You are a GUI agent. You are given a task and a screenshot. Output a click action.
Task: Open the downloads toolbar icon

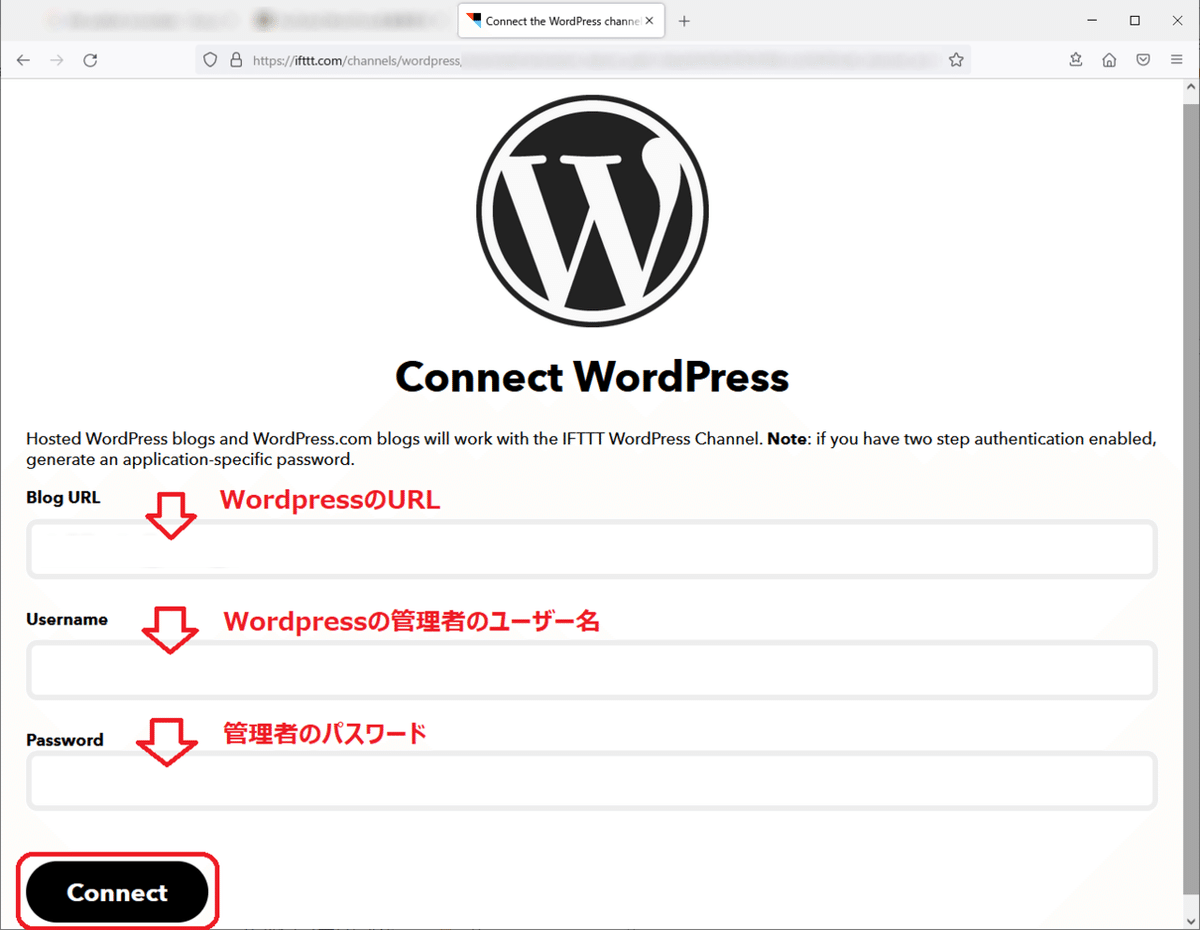1076,60
